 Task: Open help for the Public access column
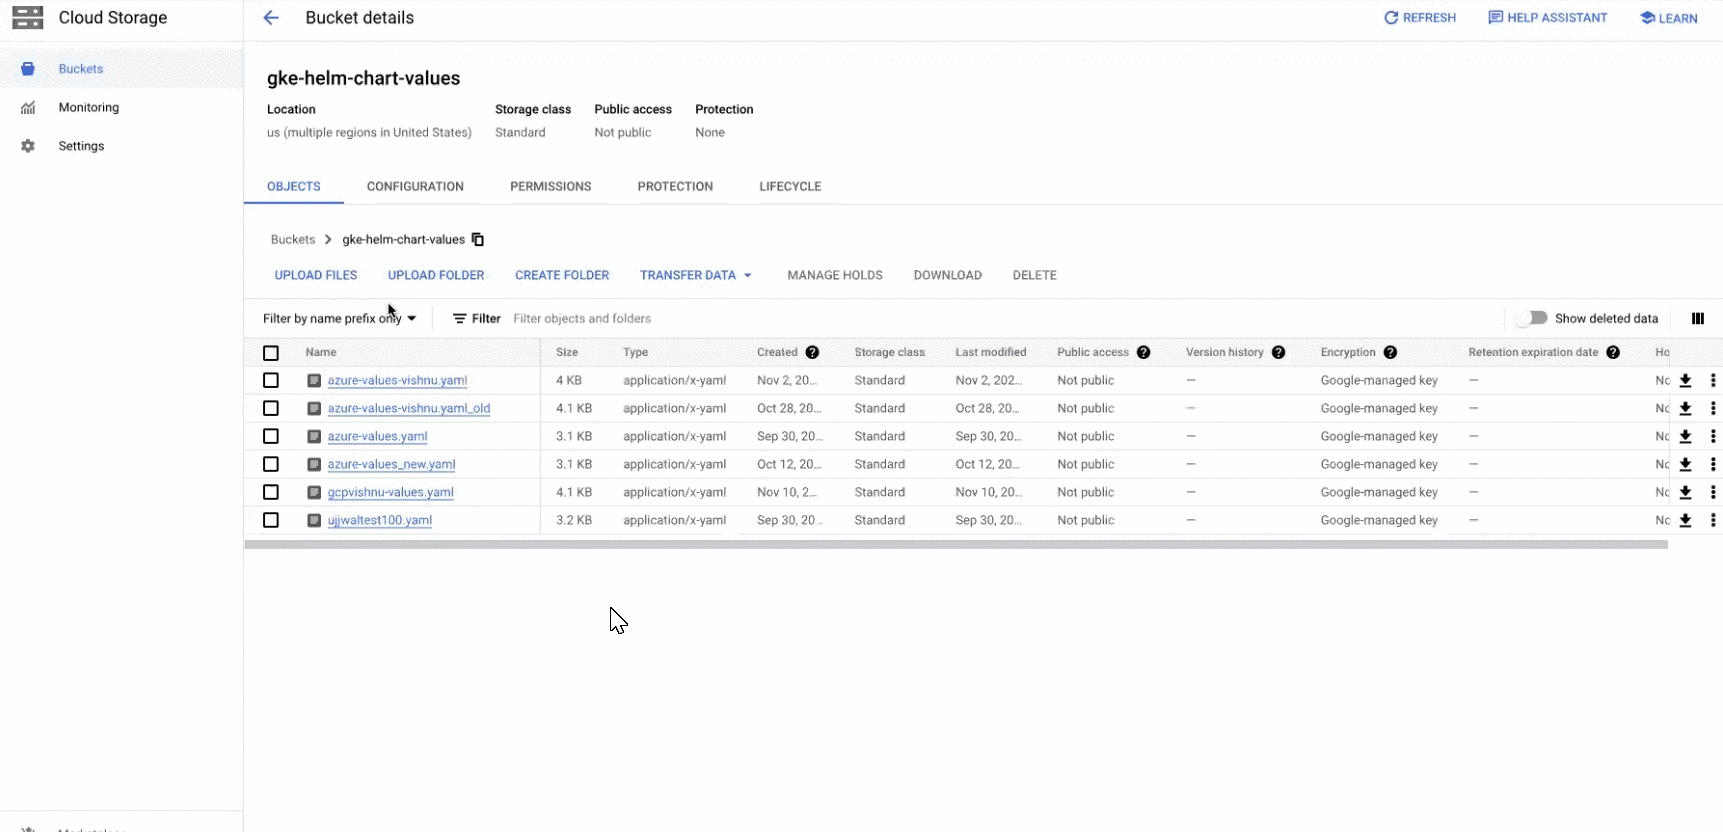point(1143,352)
